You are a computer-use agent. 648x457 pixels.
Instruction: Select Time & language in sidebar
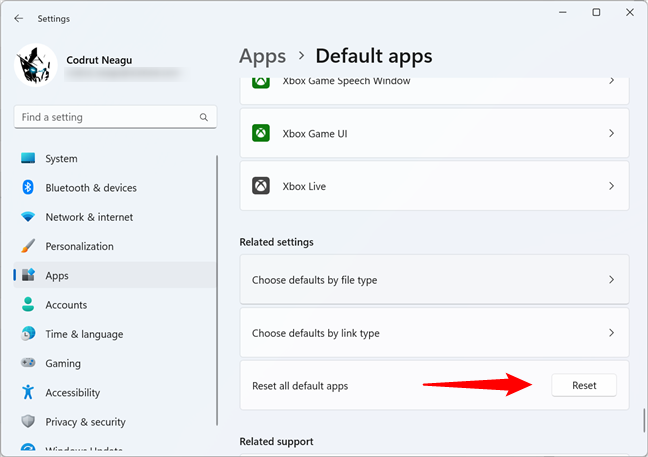click(x=84, y=334)
